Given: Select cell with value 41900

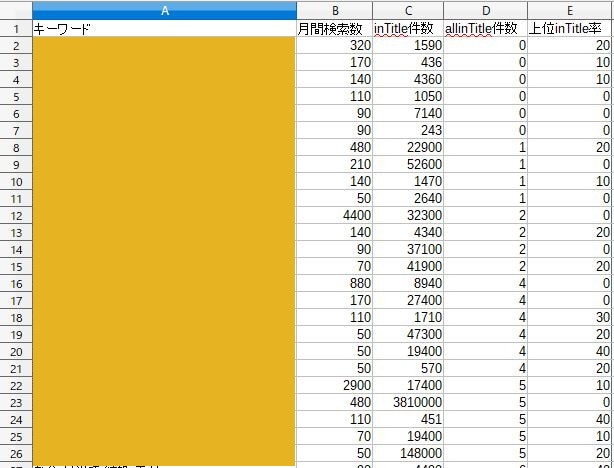Looking at the screenshot, I should [x=408, y=266].
